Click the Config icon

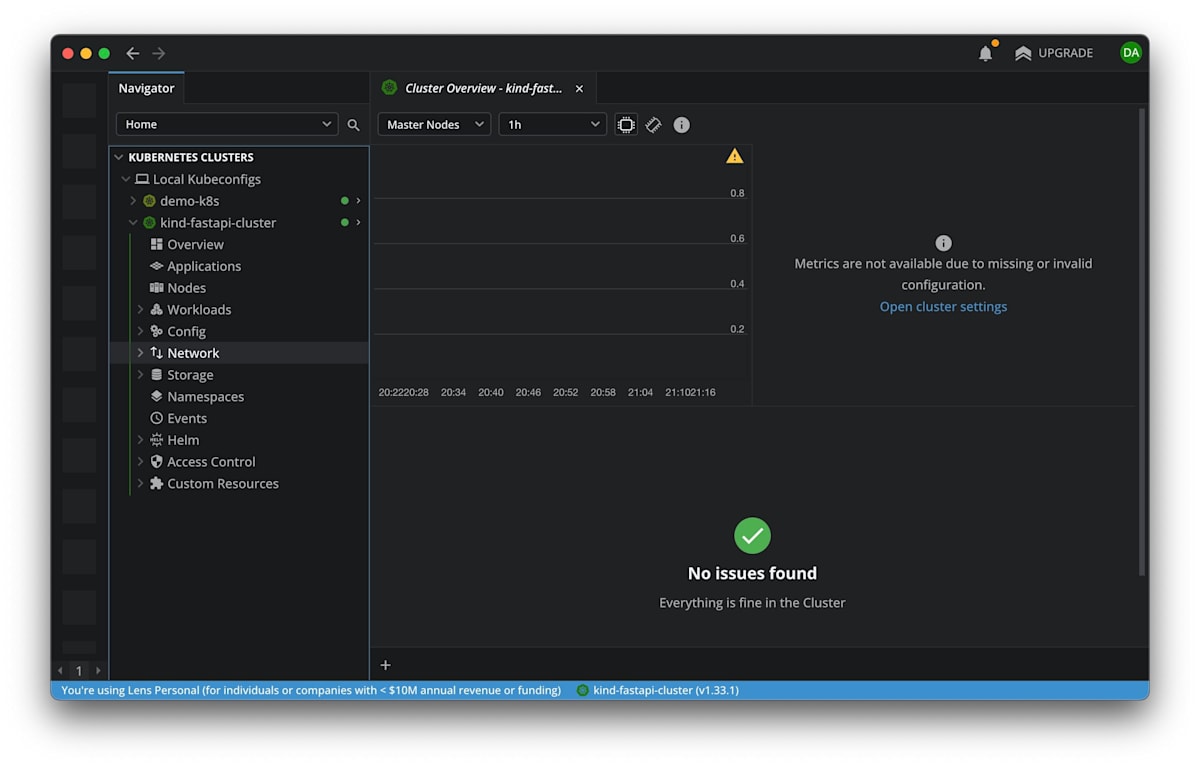[x=156, y=331]
